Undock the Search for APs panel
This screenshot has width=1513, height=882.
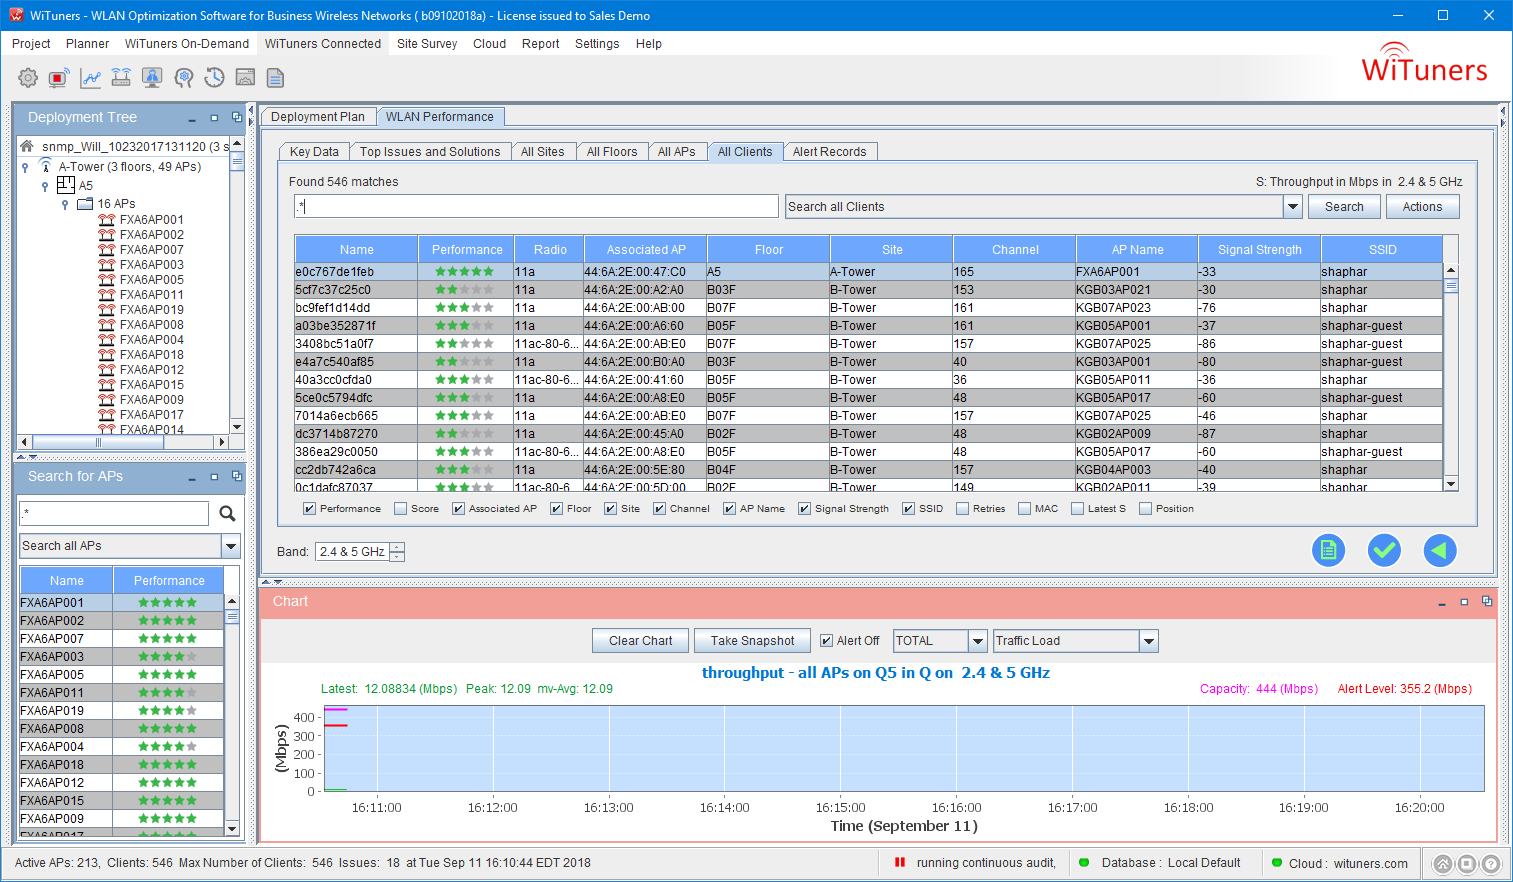click(236, 477)
